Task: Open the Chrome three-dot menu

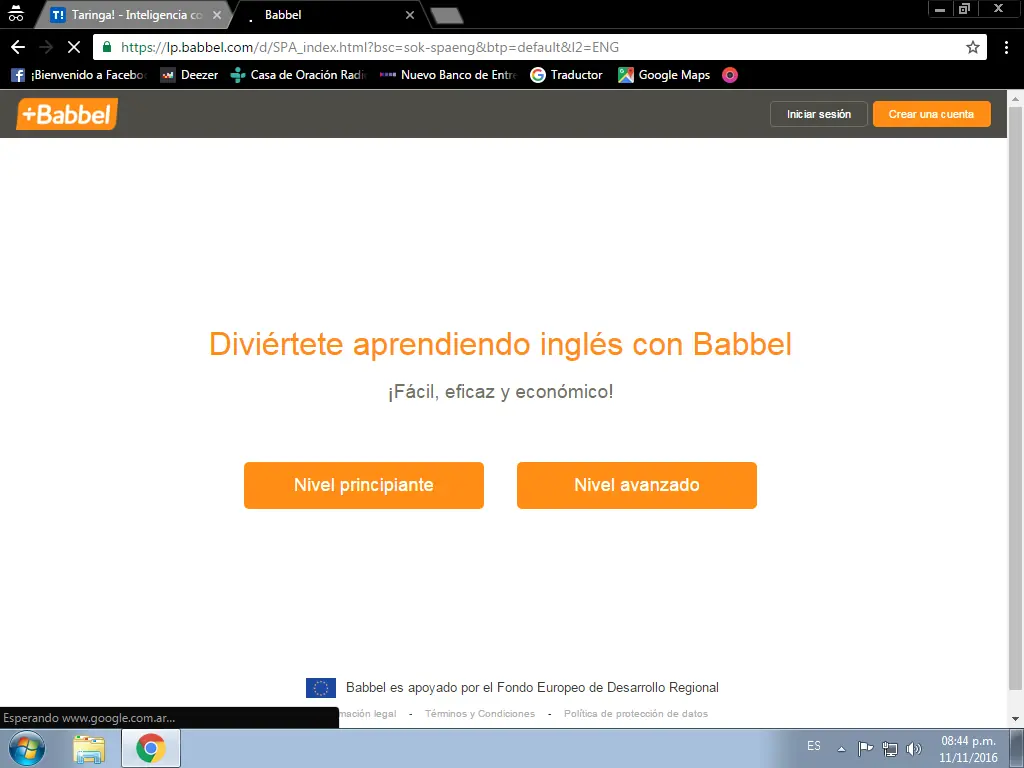Action: click(x=1006, y=47)
